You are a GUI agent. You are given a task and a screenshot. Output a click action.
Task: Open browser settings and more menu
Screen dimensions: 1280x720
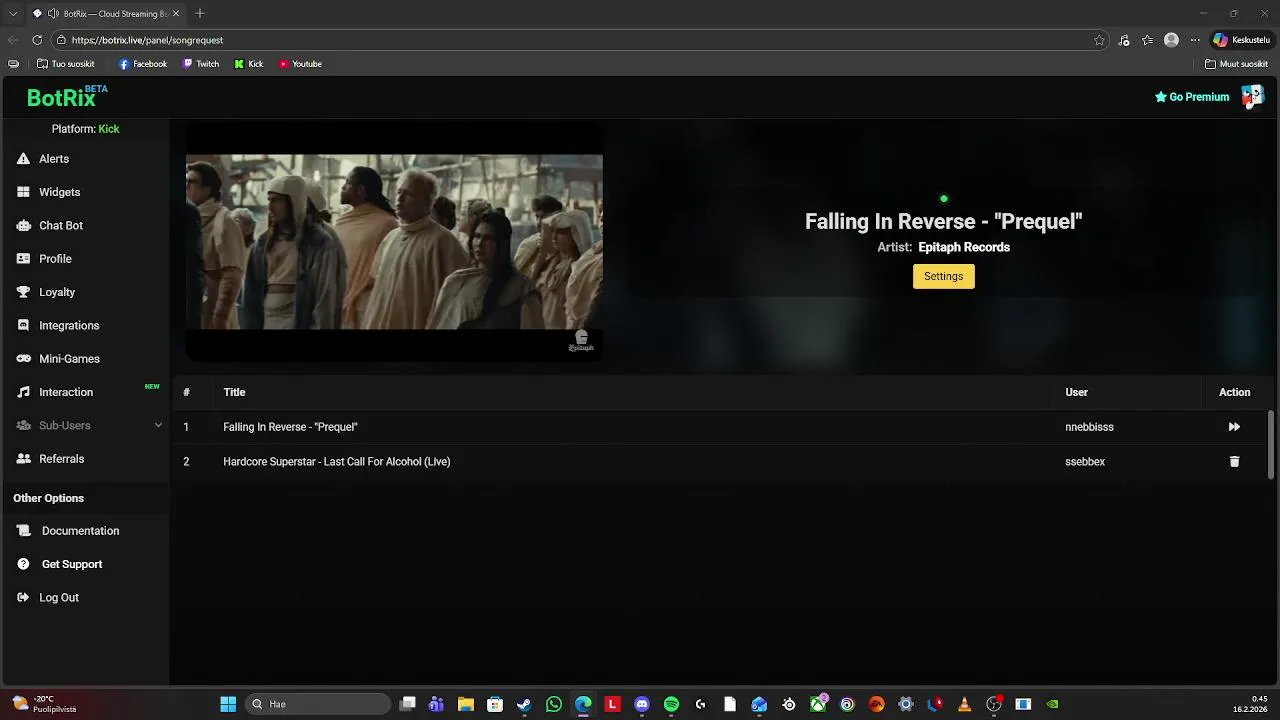(1194, 40)
